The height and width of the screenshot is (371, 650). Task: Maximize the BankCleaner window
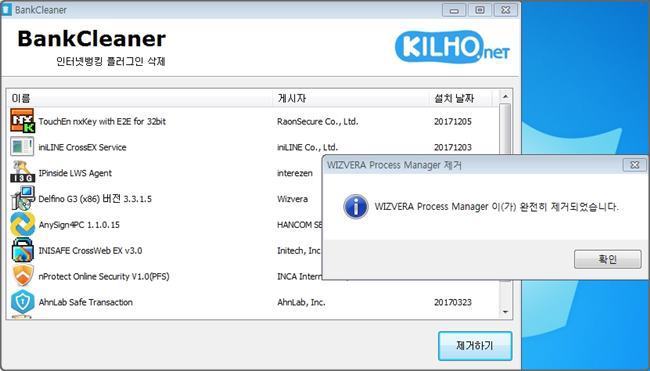480,10
